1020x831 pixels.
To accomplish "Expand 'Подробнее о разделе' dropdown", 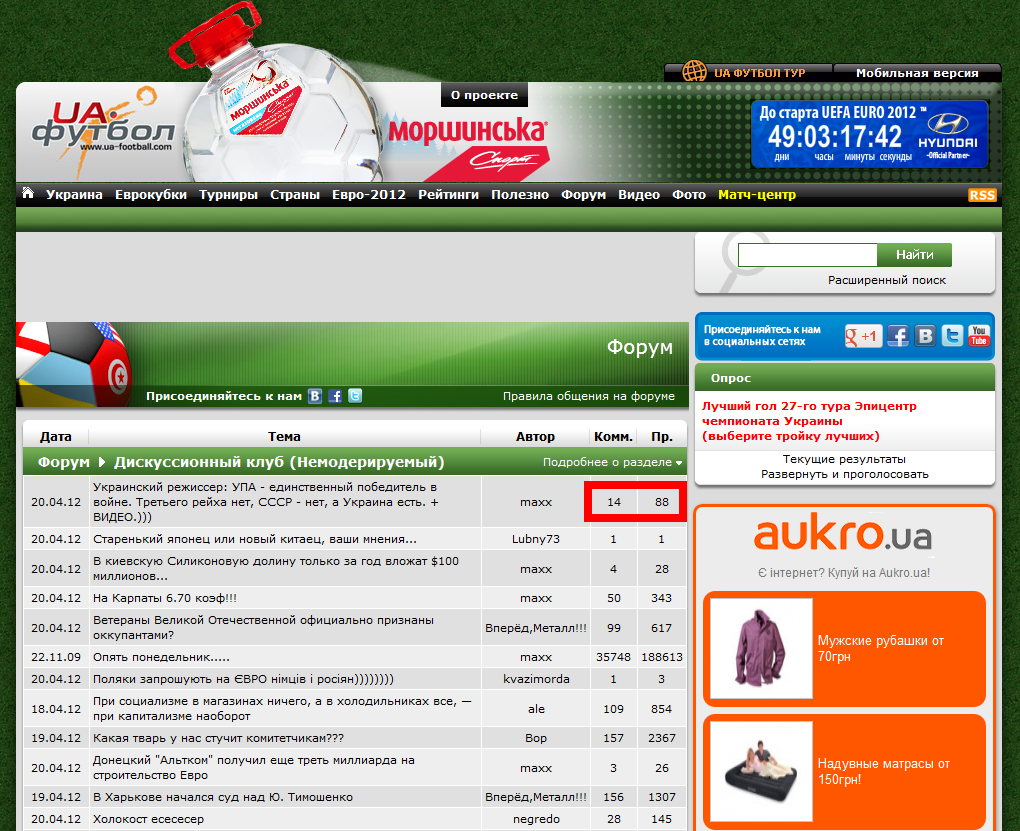I will pyautogui.click(x=612, y=462).
